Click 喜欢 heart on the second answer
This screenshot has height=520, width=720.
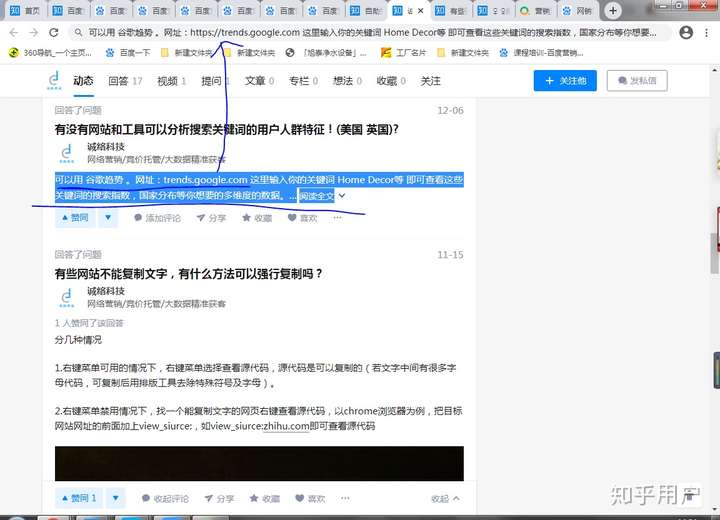coord(310,499)
